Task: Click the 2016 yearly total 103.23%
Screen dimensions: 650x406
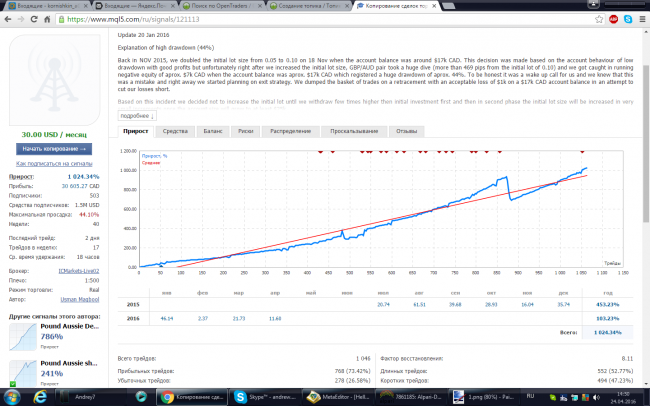Action: click(607, 318)
